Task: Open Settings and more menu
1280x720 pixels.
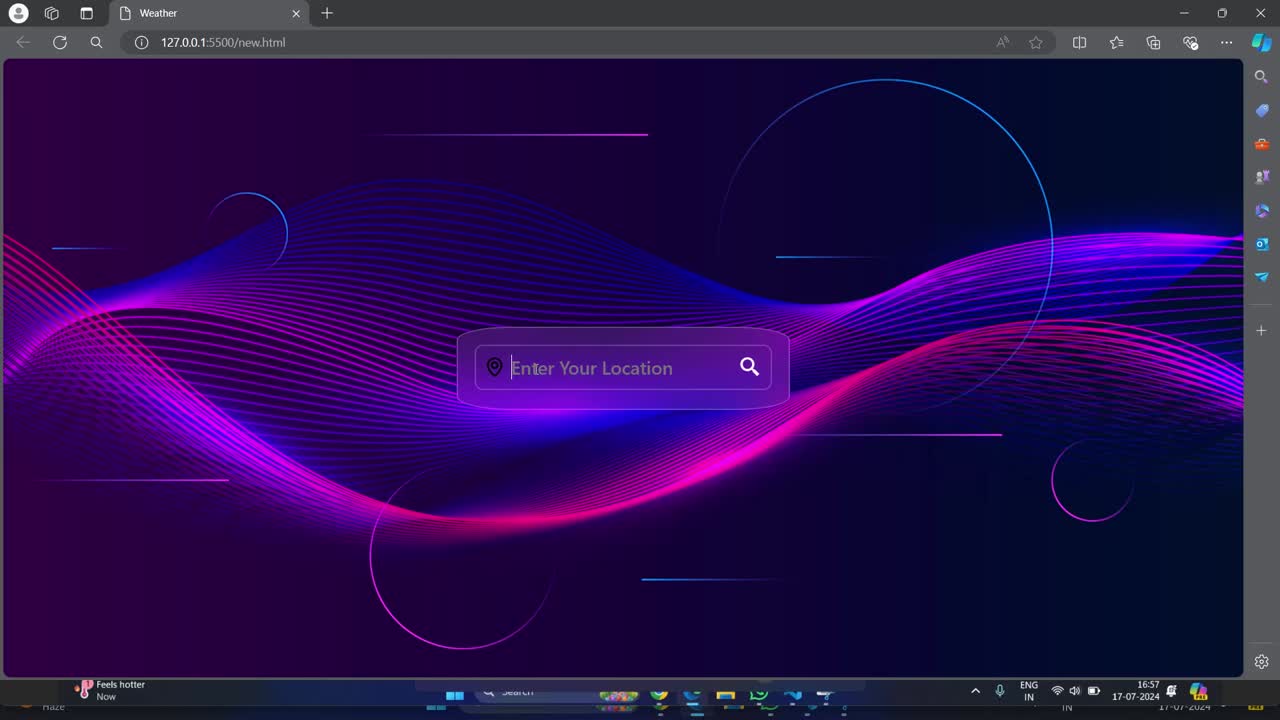Action: click(x=1226, y=42)
